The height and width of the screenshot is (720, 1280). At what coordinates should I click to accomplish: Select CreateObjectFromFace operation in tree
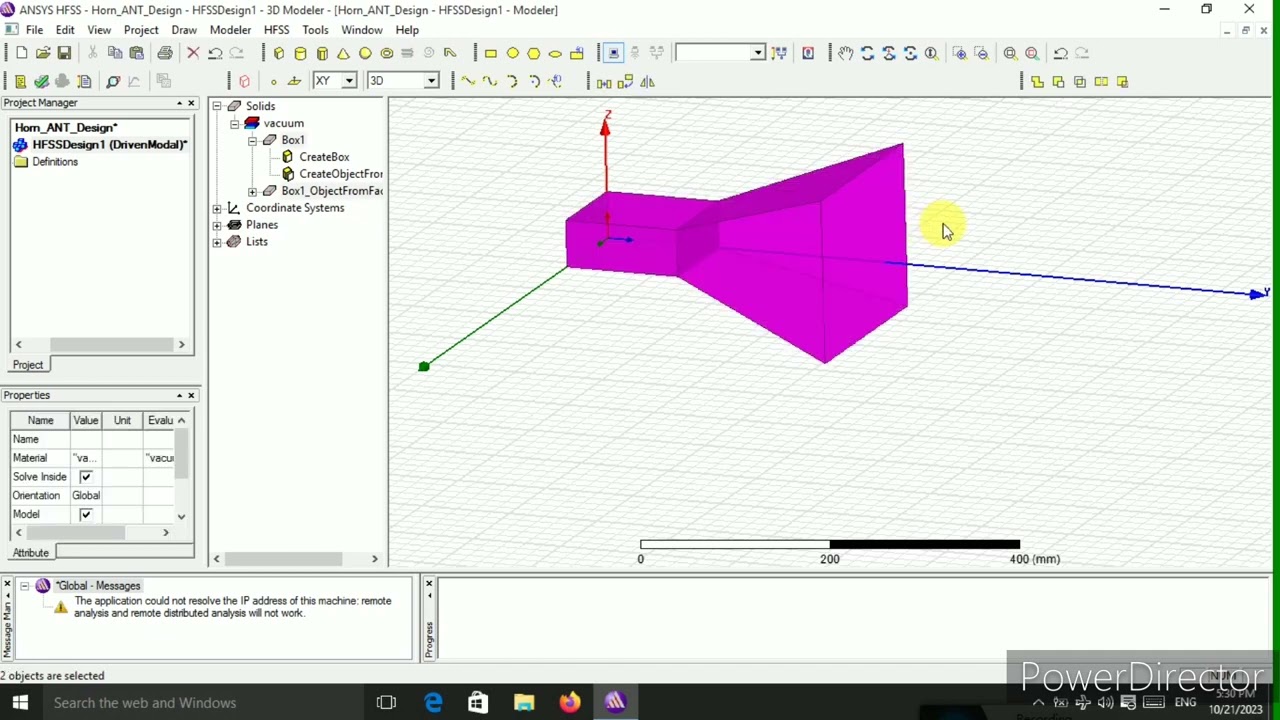pos(340,174)
